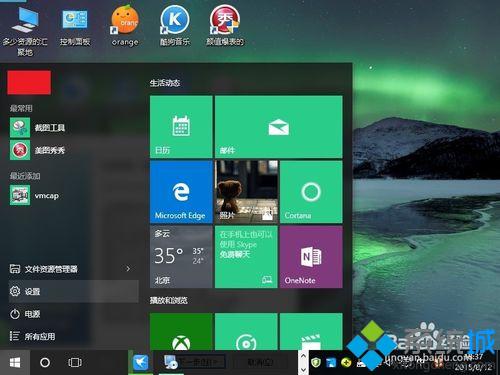
Task: Open the 邮件 mail tile
Action: click(279, 127)
